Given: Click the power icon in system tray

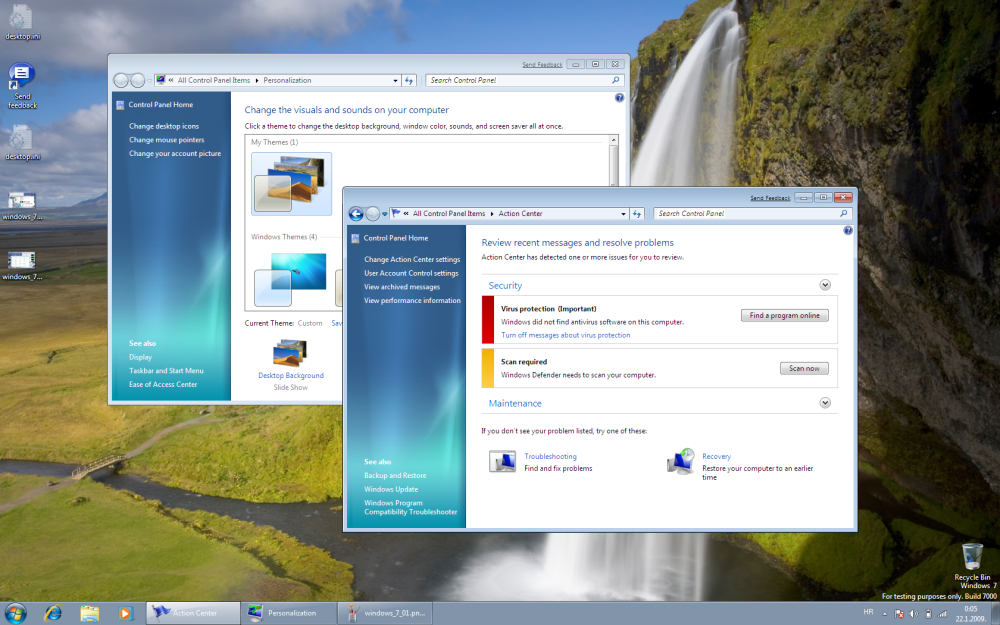Looking at the screenshot, I should coord(928,614).
